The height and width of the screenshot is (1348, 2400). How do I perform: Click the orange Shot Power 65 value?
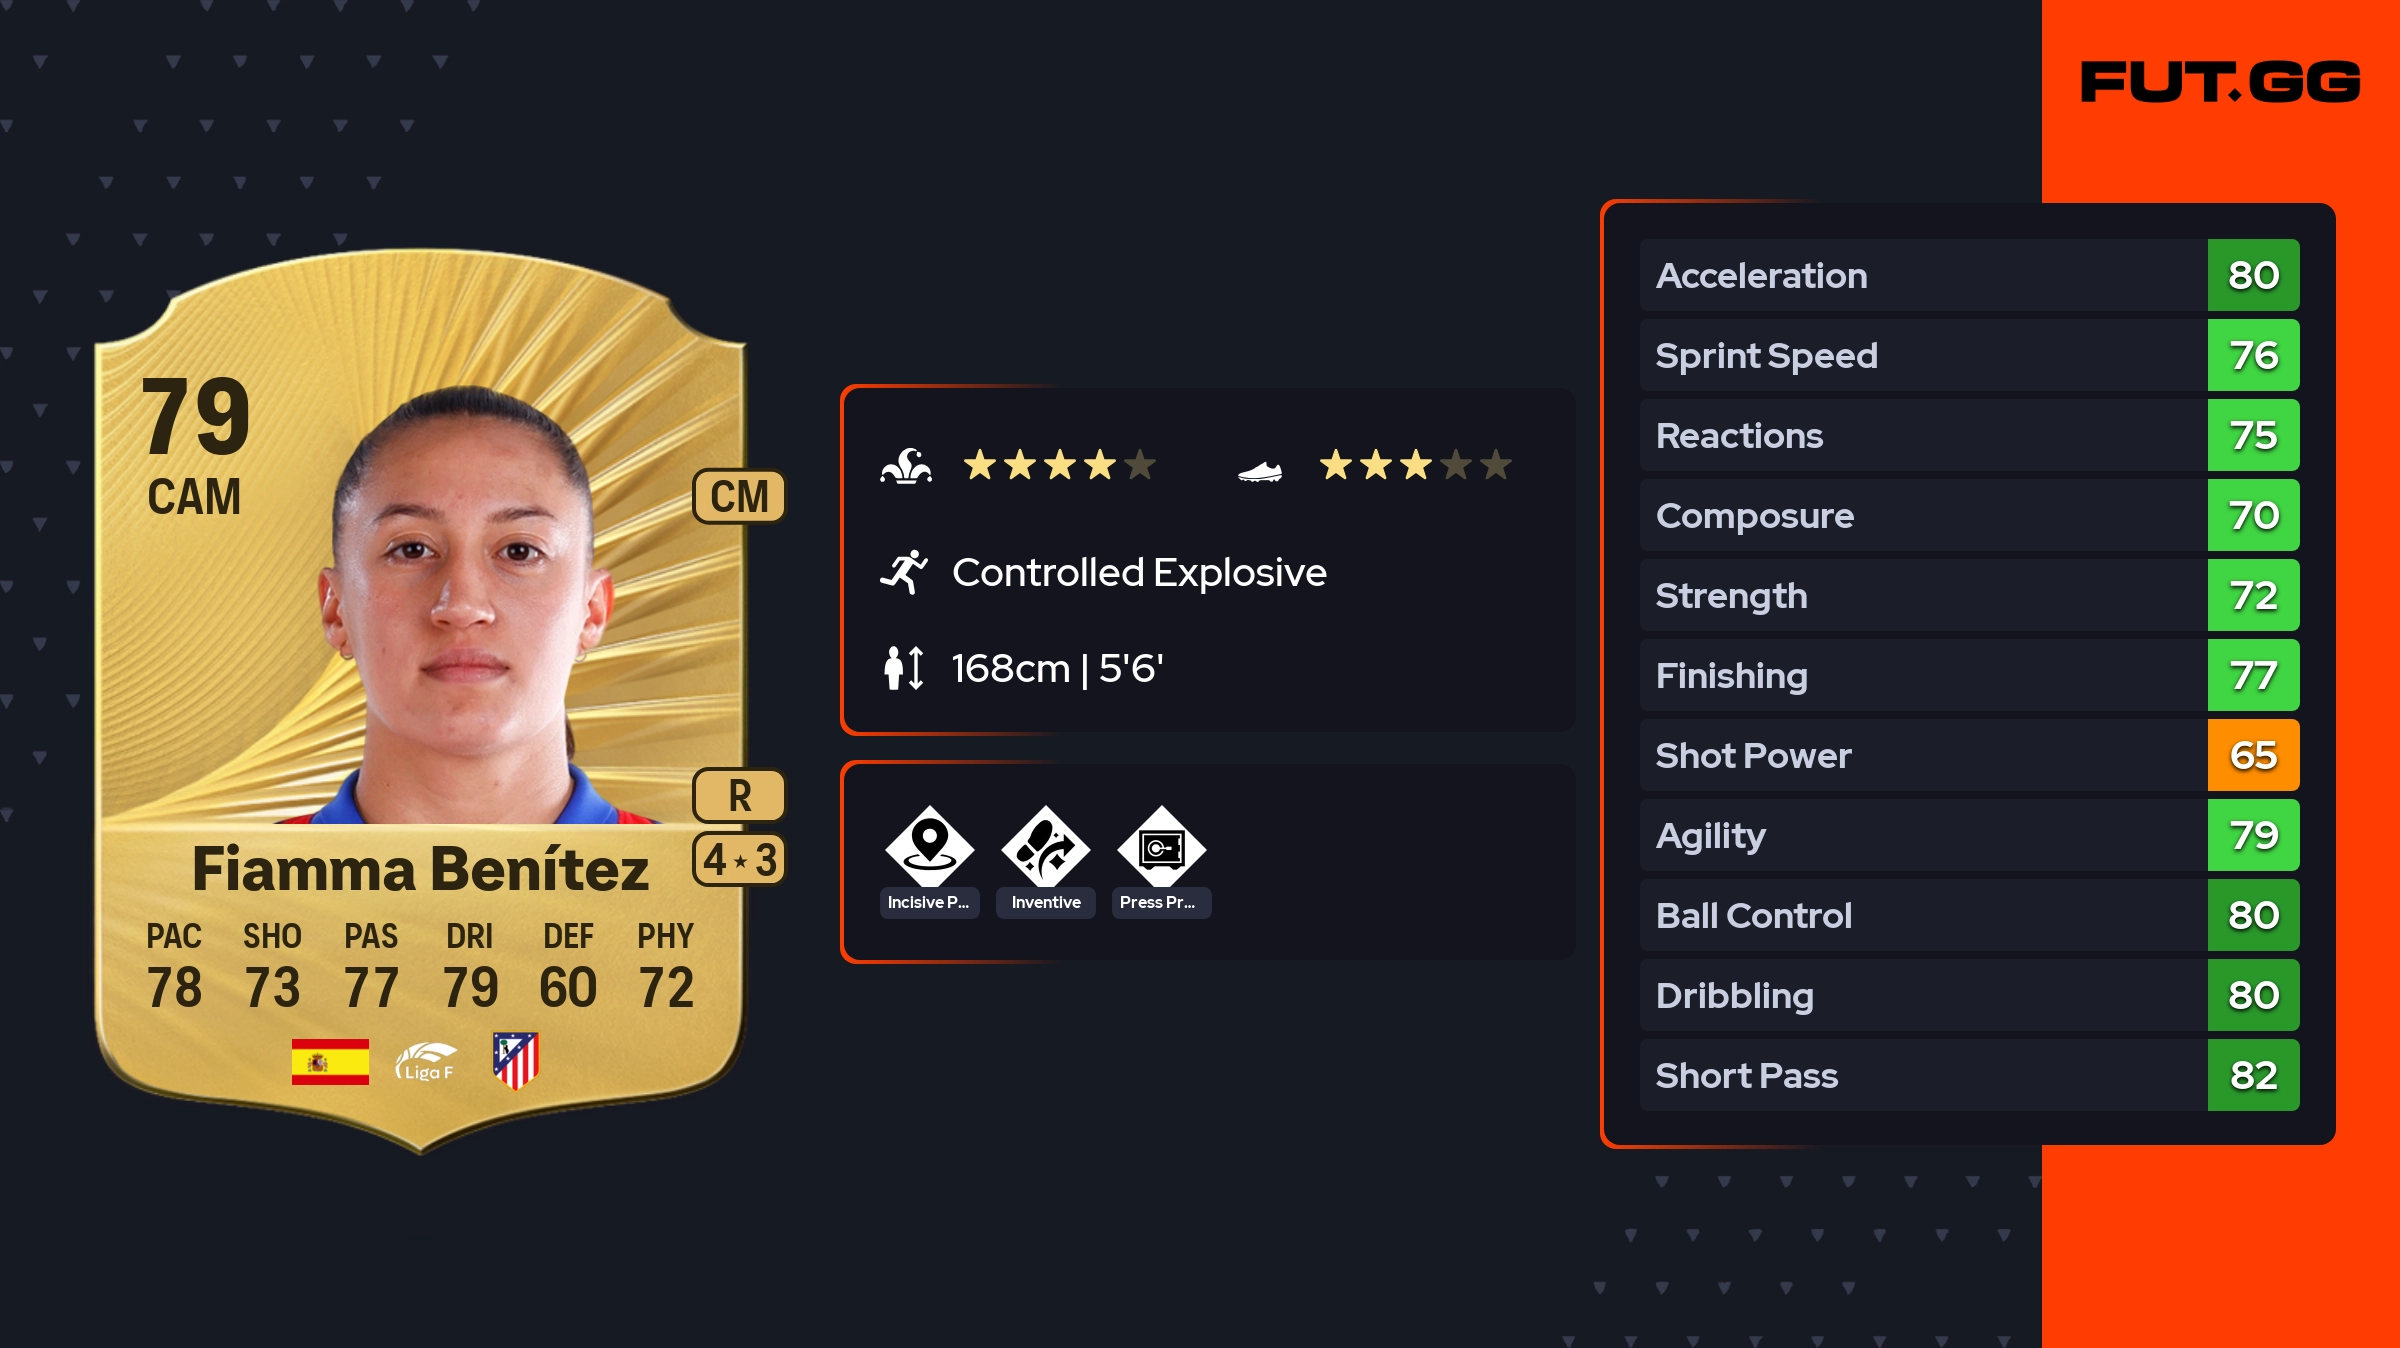pos(2253,755)
